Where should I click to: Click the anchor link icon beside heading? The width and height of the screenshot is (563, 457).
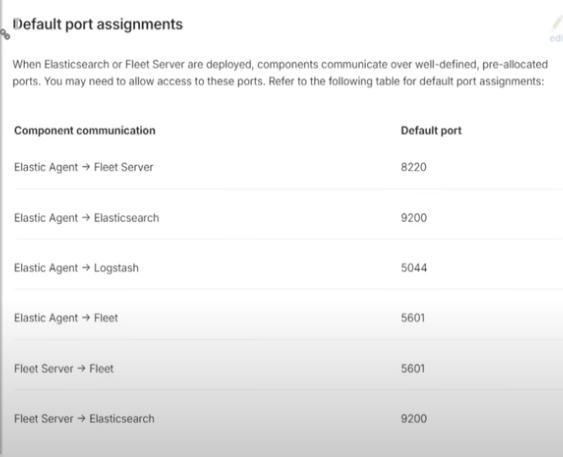pos(5,34)
